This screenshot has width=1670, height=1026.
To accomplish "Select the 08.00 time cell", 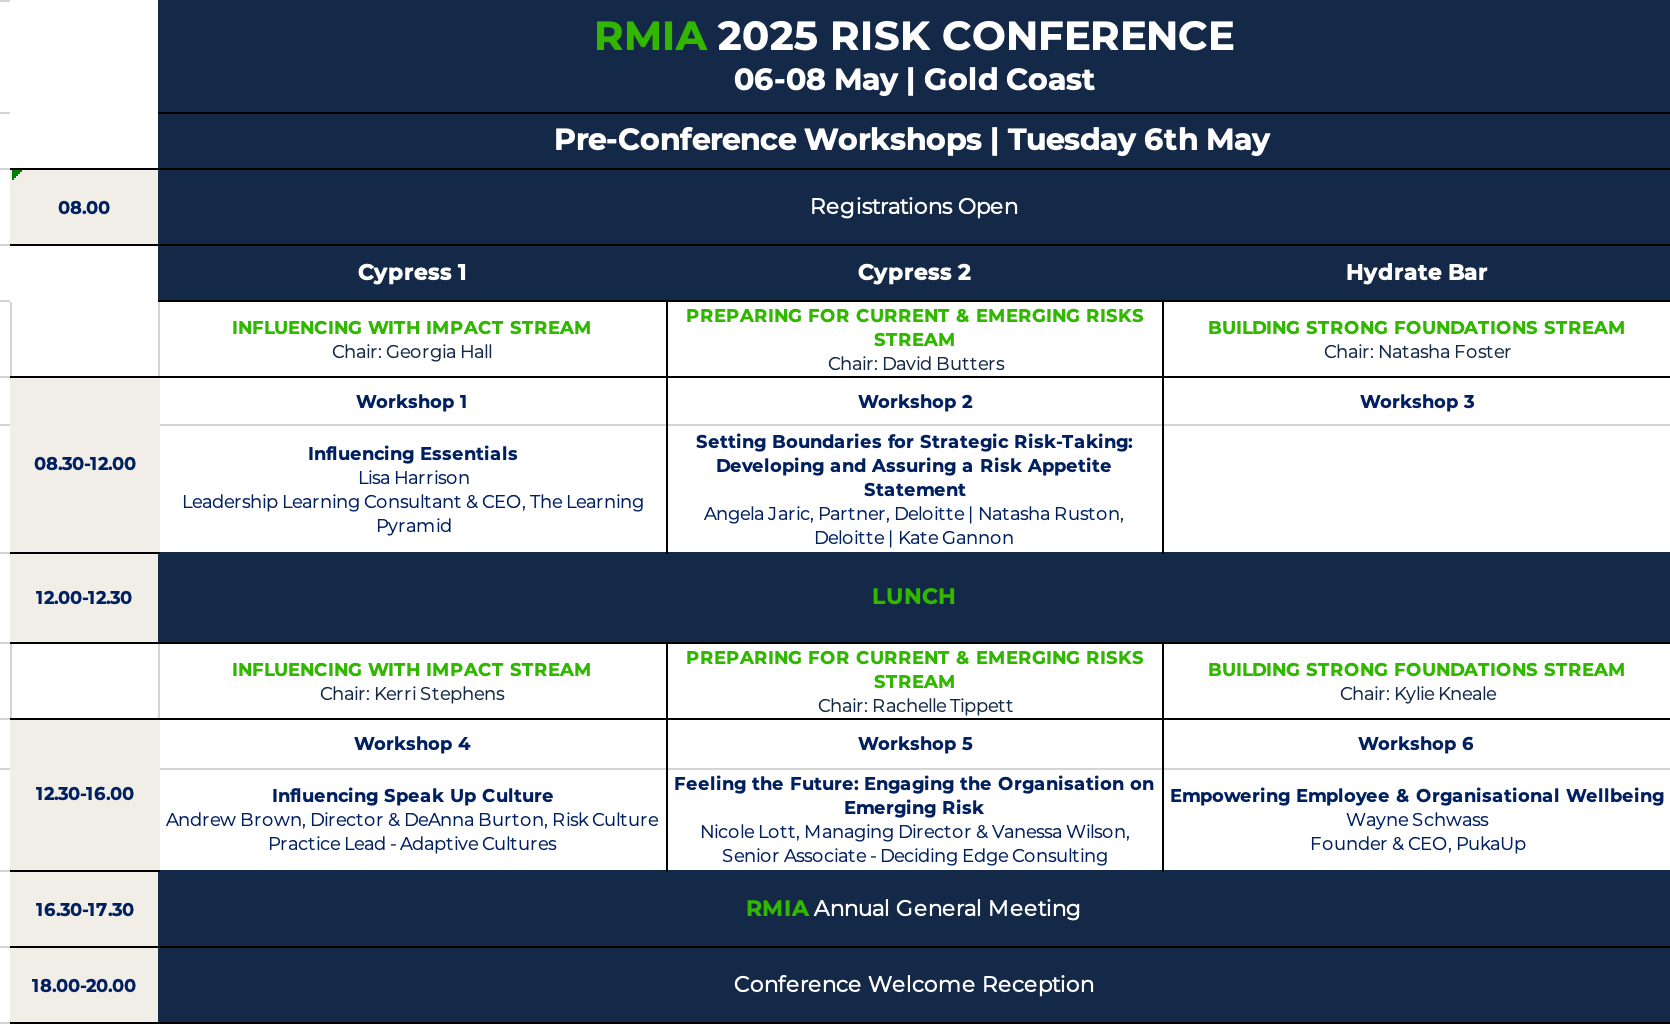I will point(84,207).
